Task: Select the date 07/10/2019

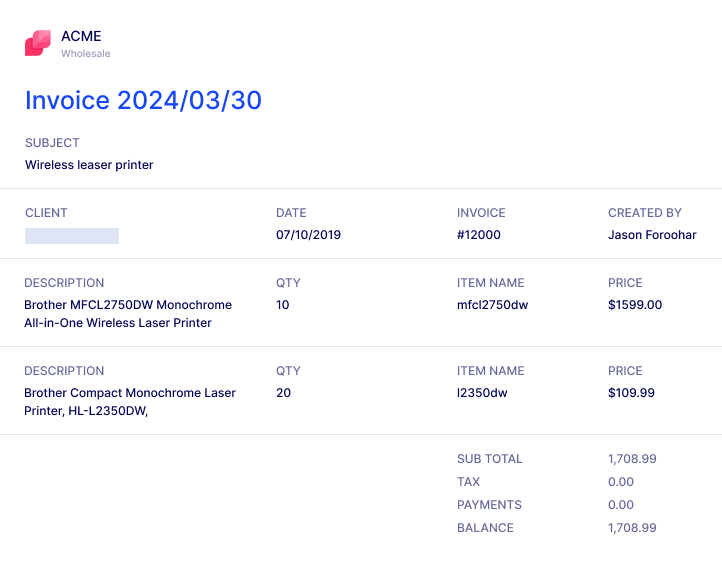Action: (x=308, y=235)
